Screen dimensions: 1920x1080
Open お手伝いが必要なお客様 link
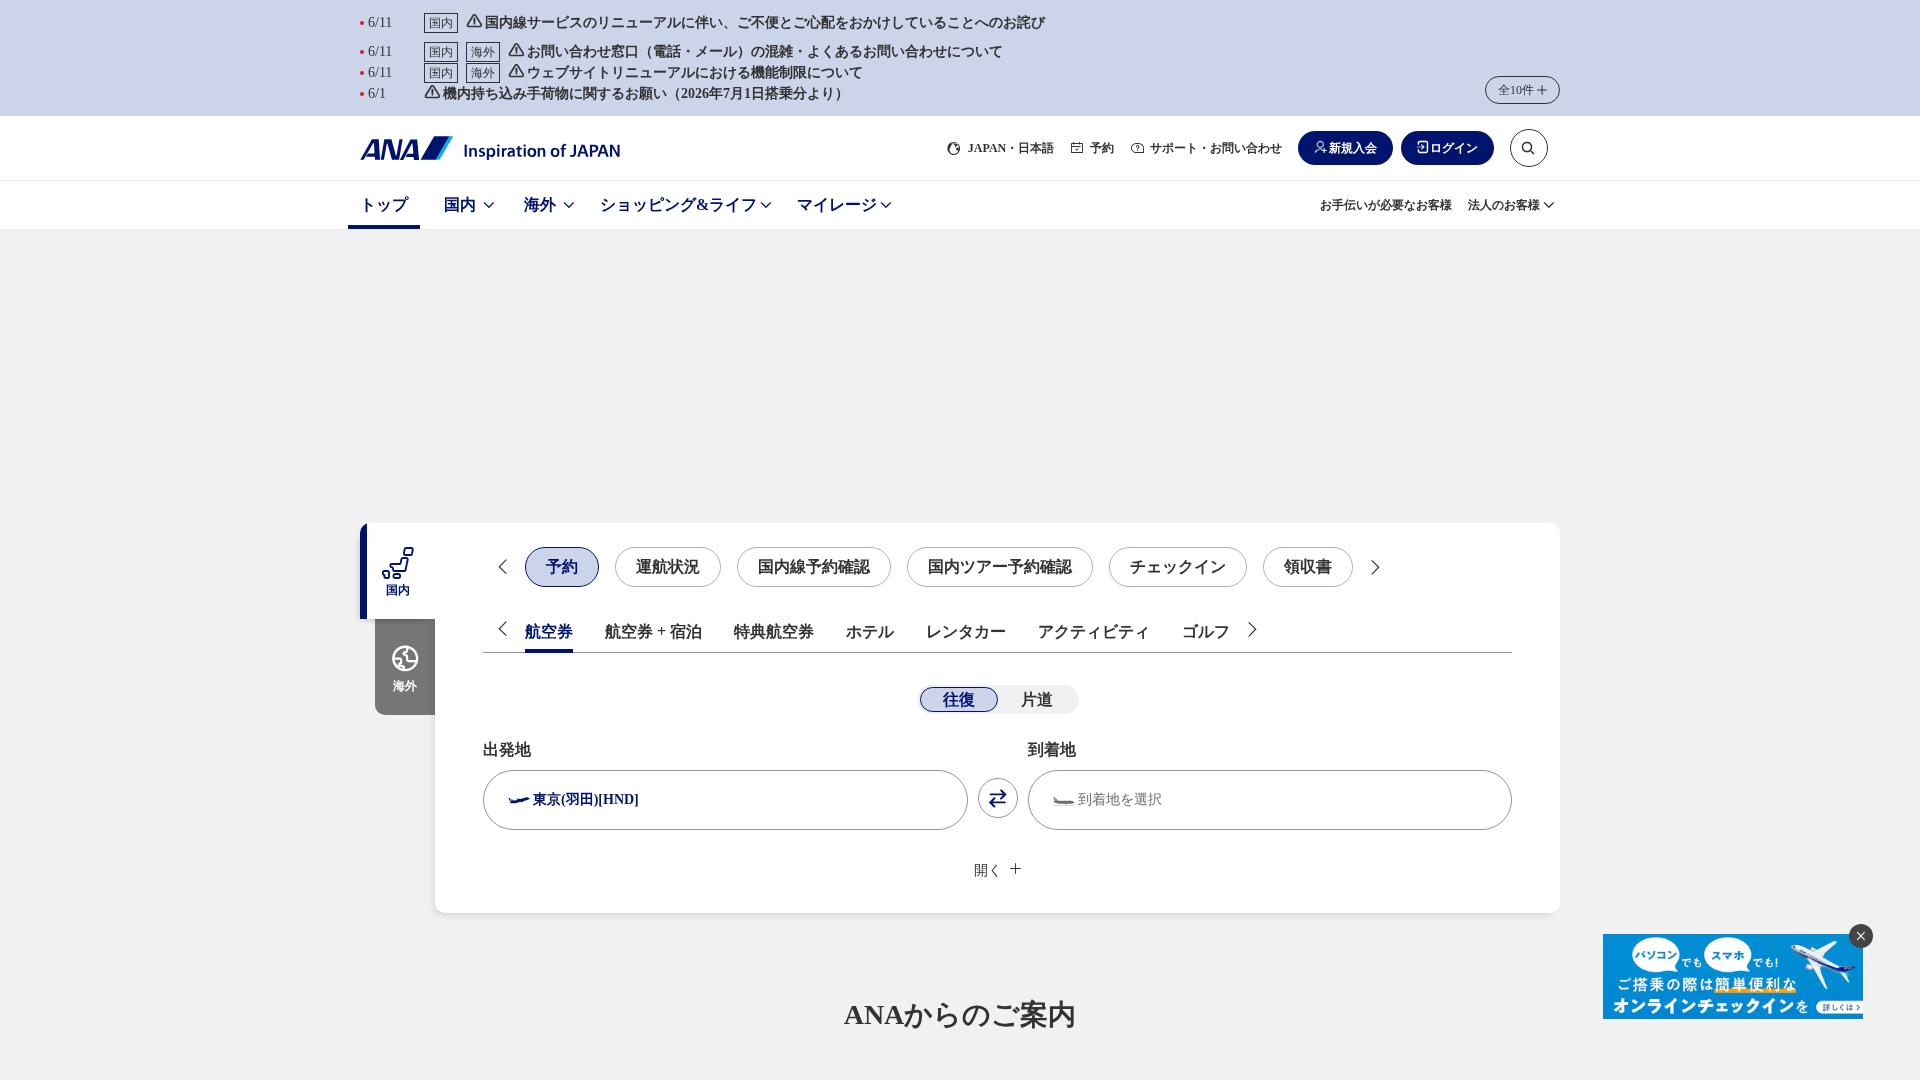1386,205
